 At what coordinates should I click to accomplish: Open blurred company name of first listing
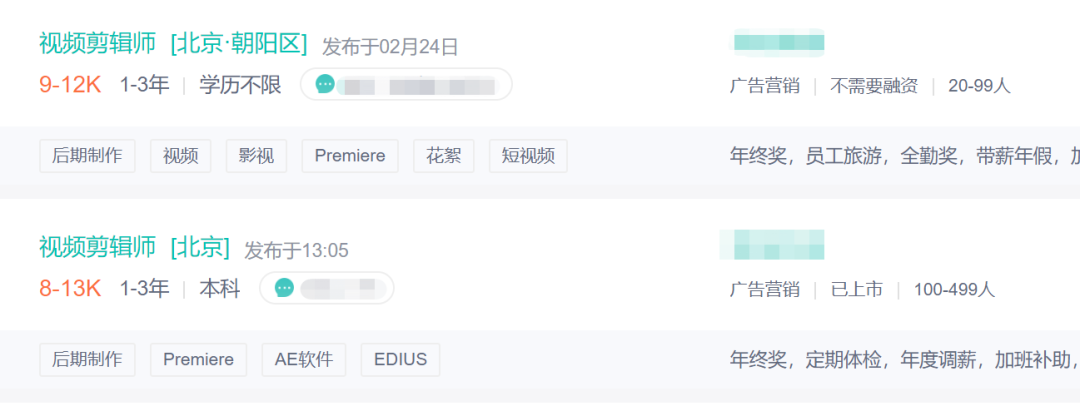pos(777,43)
